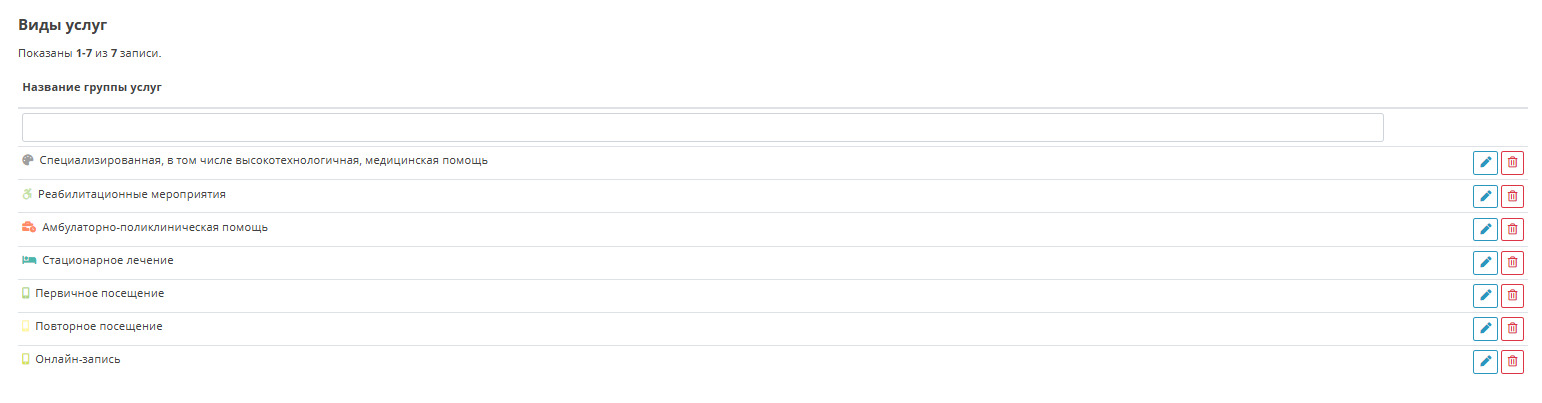Delete the Стационарное лечение row
Viewport: 1542px width, 403px height.
(x=1512, y=262)
